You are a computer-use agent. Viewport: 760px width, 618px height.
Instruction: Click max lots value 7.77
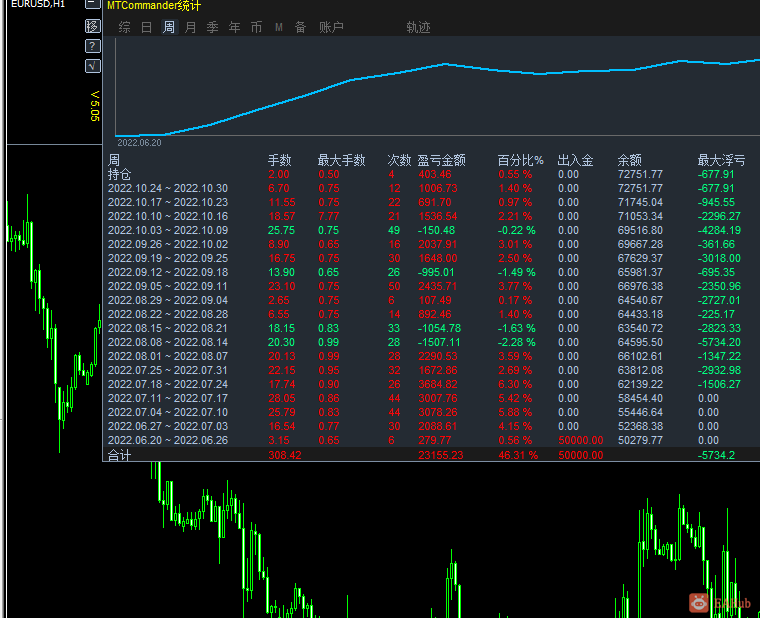click(x=329, y=216)
